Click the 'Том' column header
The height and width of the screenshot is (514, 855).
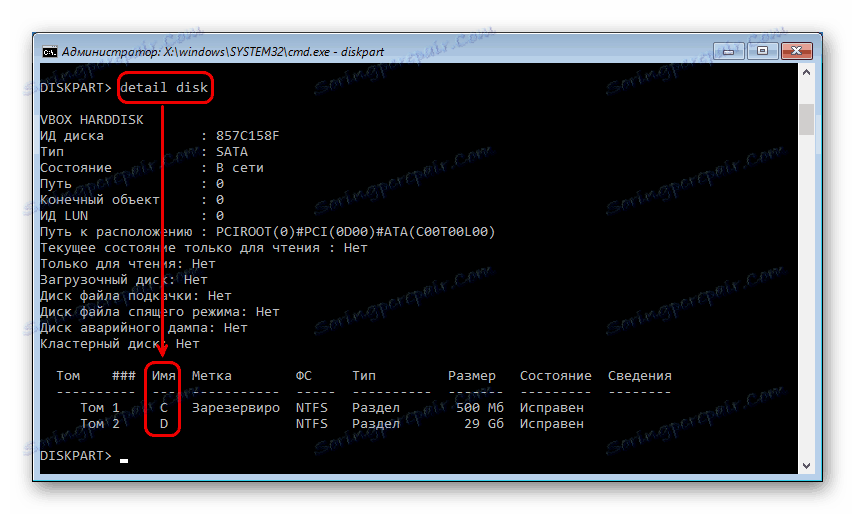coord(68,376)
